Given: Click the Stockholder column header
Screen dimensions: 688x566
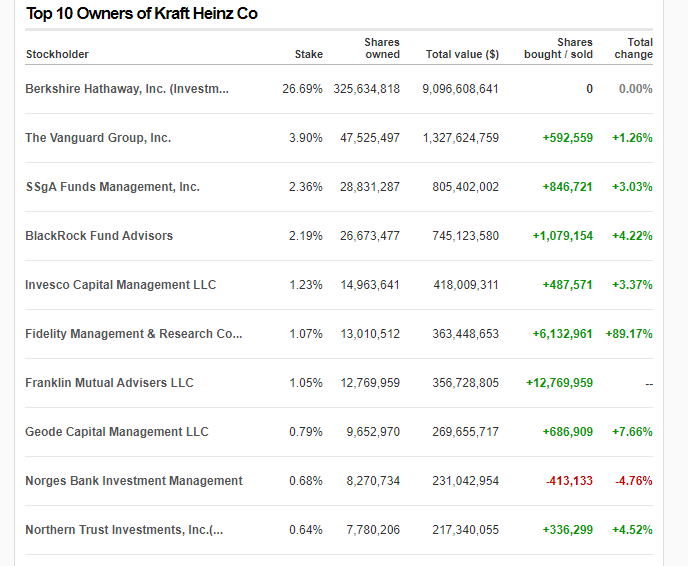Looking at the screenshot, I should [57, 54].
